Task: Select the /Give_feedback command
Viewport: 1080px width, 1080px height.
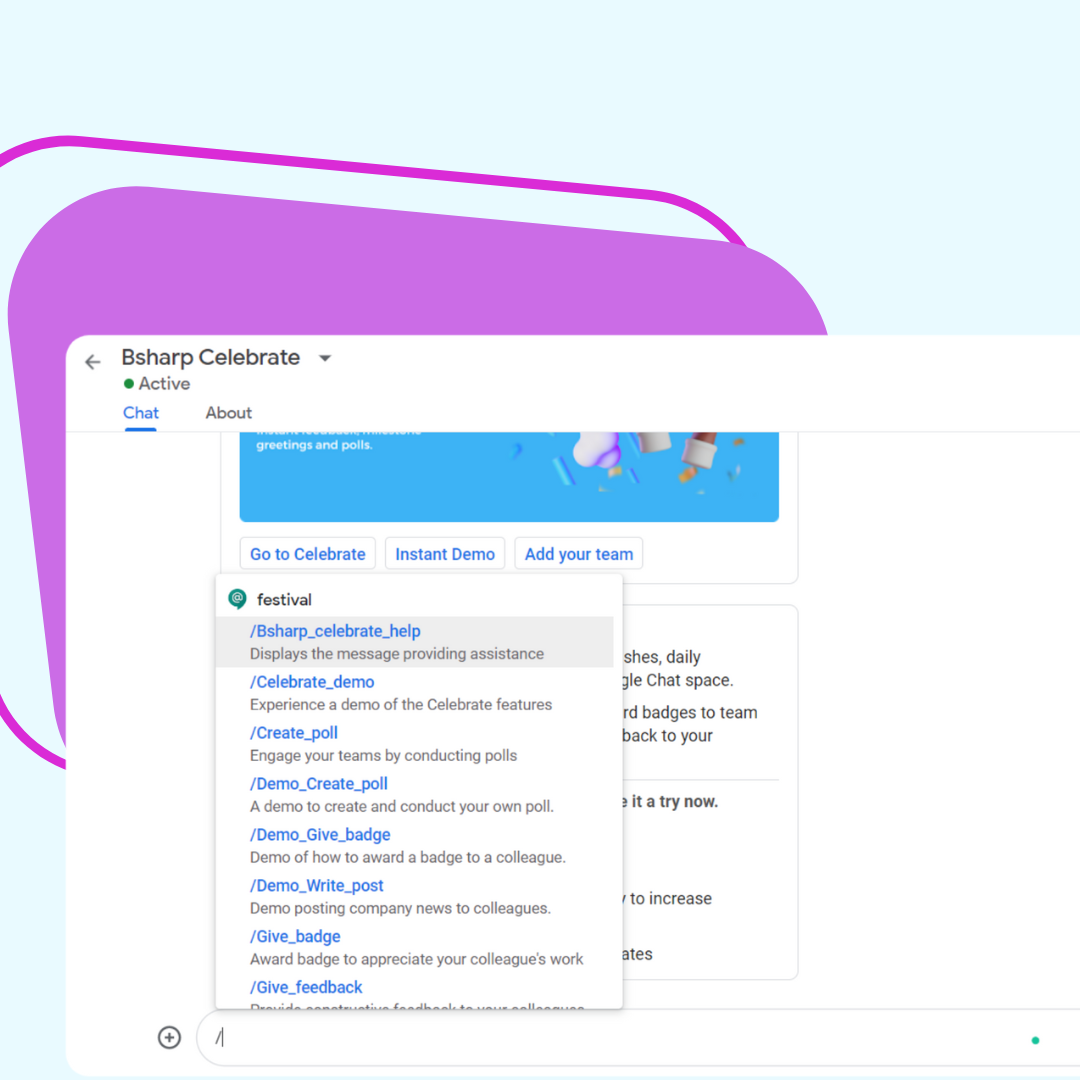Action: point(415,991)
